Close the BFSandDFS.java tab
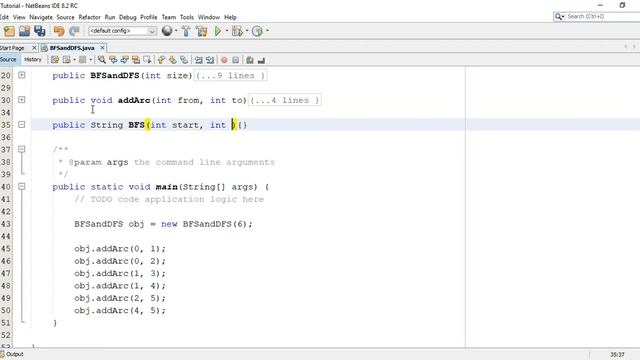This screenshot has width=640, height=360. tap(102, 48)
